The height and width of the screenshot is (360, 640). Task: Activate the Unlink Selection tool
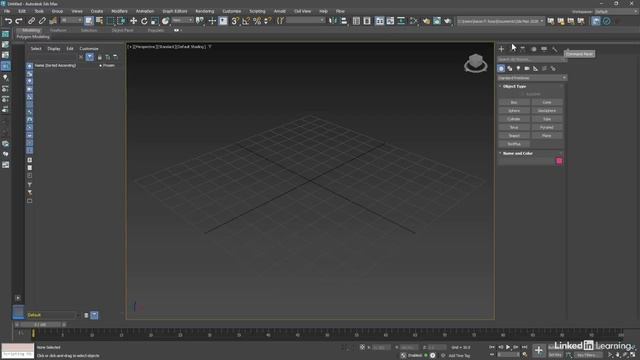pos(42,21)
